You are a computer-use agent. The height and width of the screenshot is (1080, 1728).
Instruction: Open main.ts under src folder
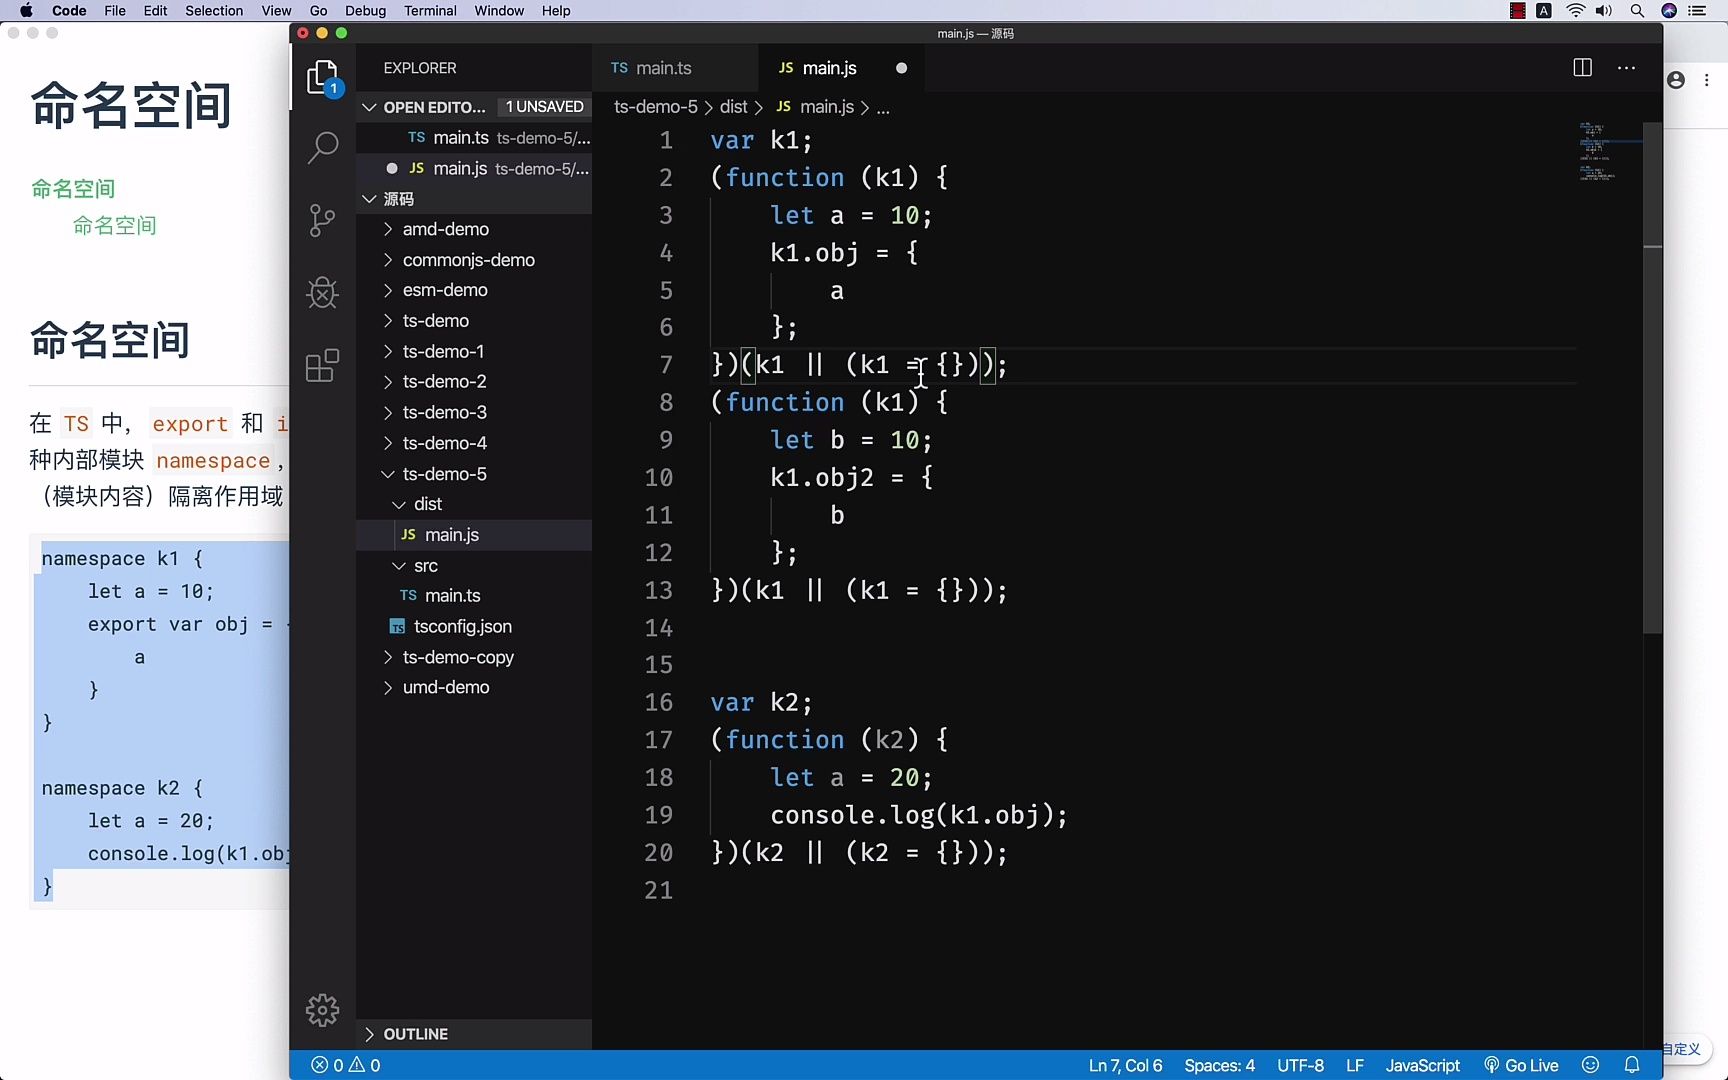pyautogui.click(x=474, y=596)
